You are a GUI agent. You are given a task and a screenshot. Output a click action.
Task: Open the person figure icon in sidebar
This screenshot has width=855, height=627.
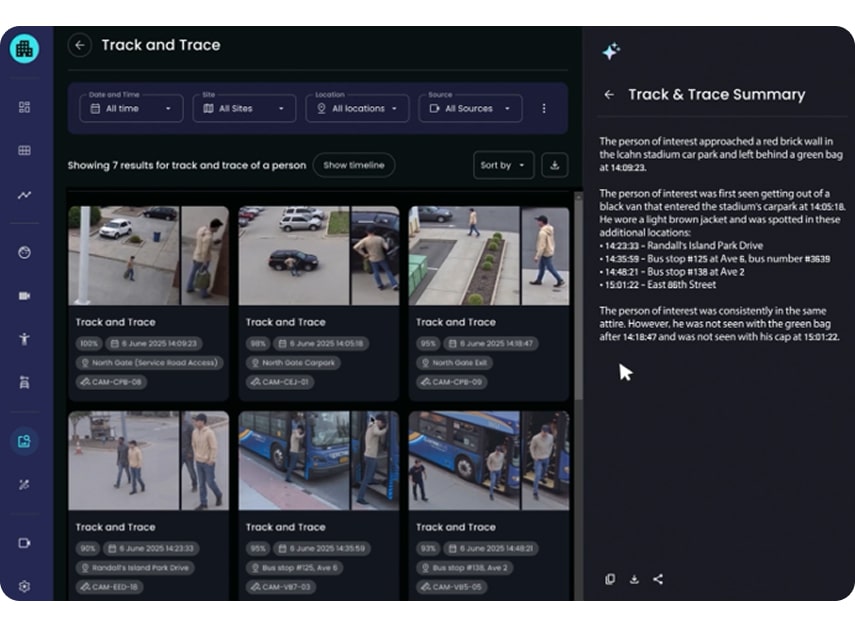(24, 339)
